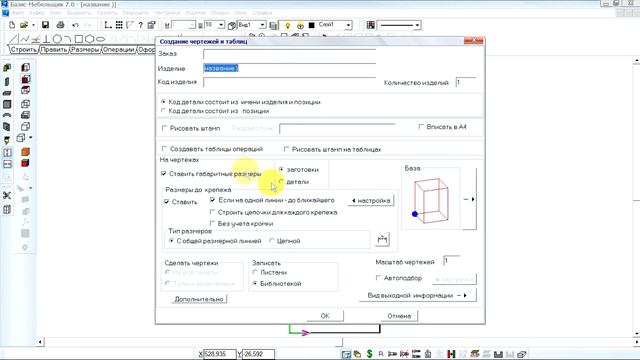Click the question mark help icon

140,25
